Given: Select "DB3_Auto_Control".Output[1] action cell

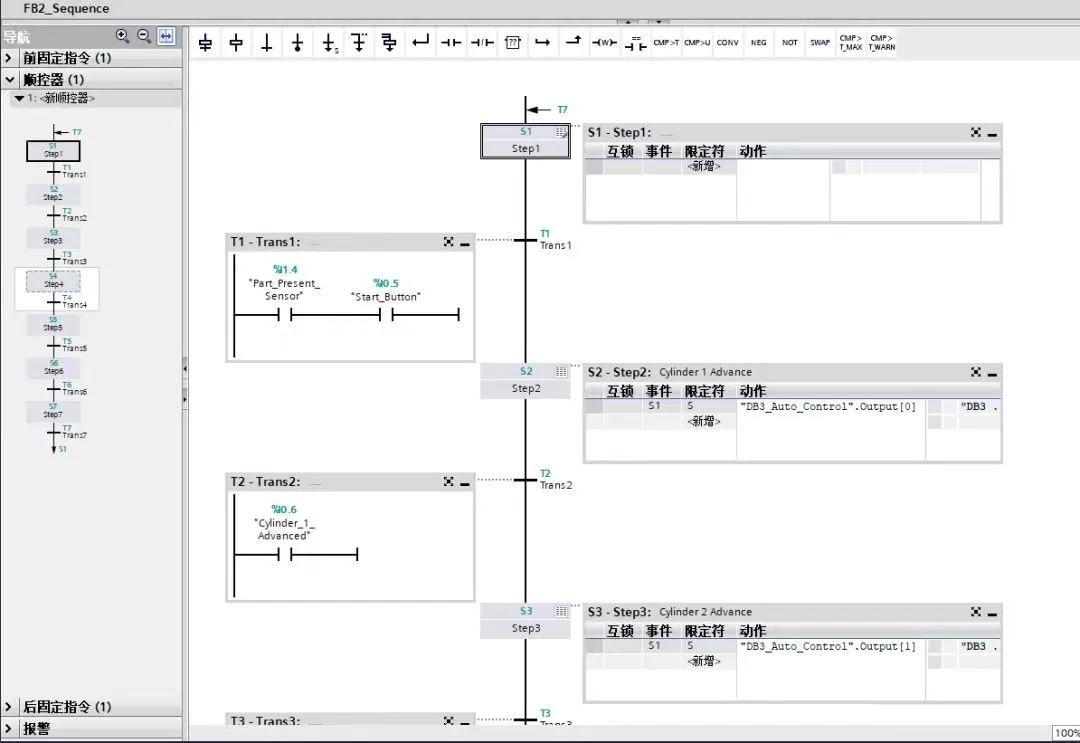Looking at the screenshot, I should pos(829,647).
